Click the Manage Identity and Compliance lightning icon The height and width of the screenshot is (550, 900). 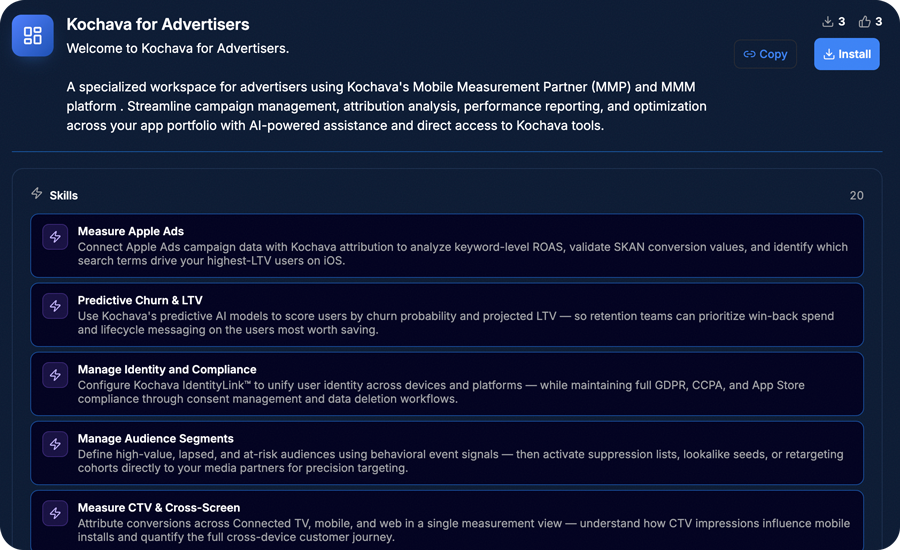coord(55,375)
